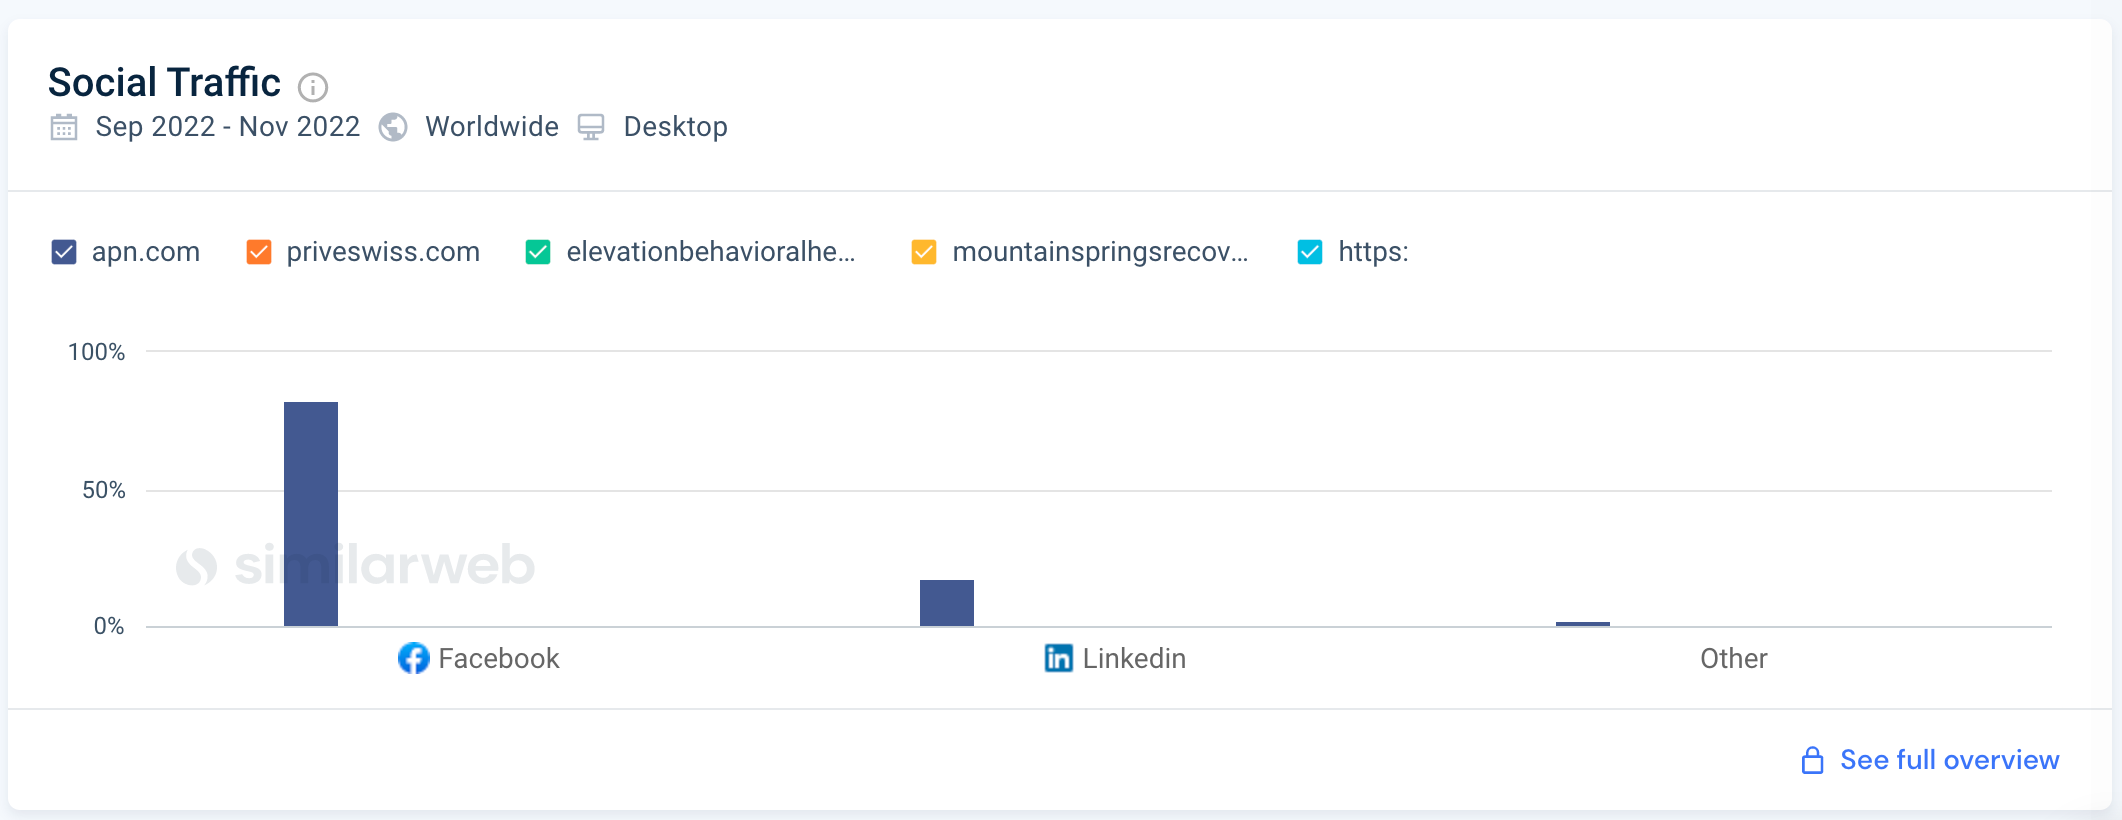Select the Linkedin bar in the chart

point(947,603)
